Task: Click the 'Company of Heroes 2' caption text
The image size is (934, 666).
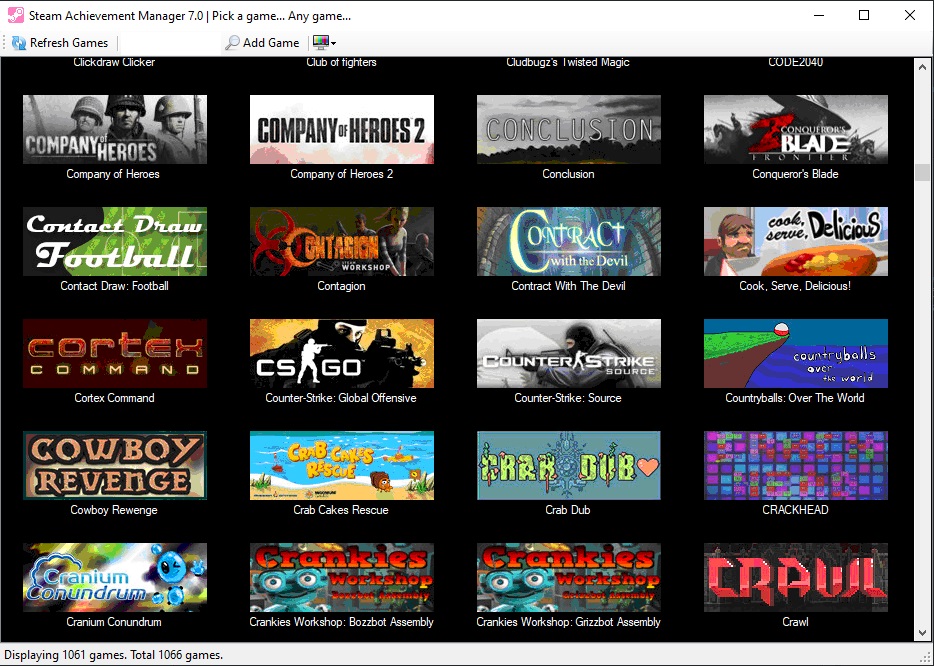Action: (x=342, y=174)
